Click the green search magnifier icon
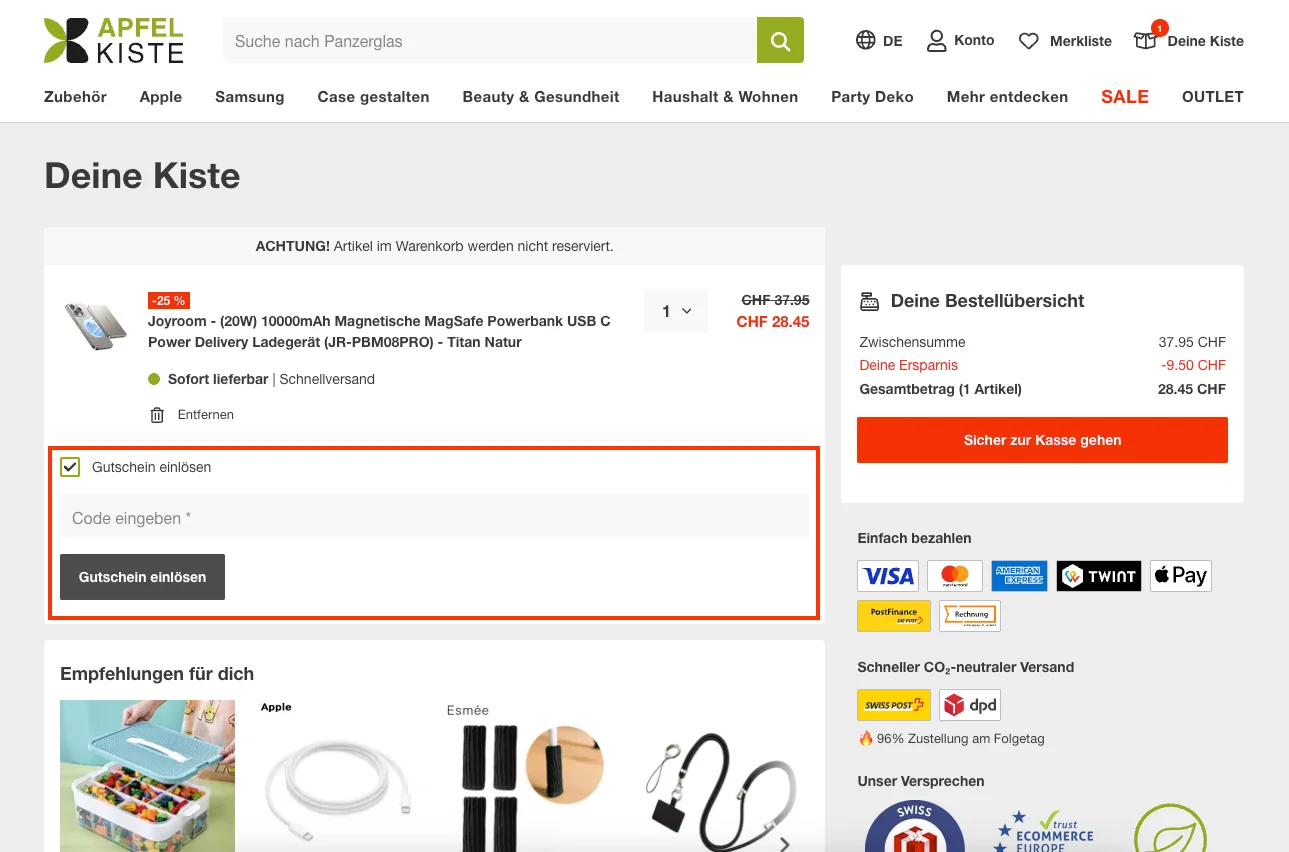Image resolution: width=1289 pixels, height=852 pixels. [x=779, y=40]
